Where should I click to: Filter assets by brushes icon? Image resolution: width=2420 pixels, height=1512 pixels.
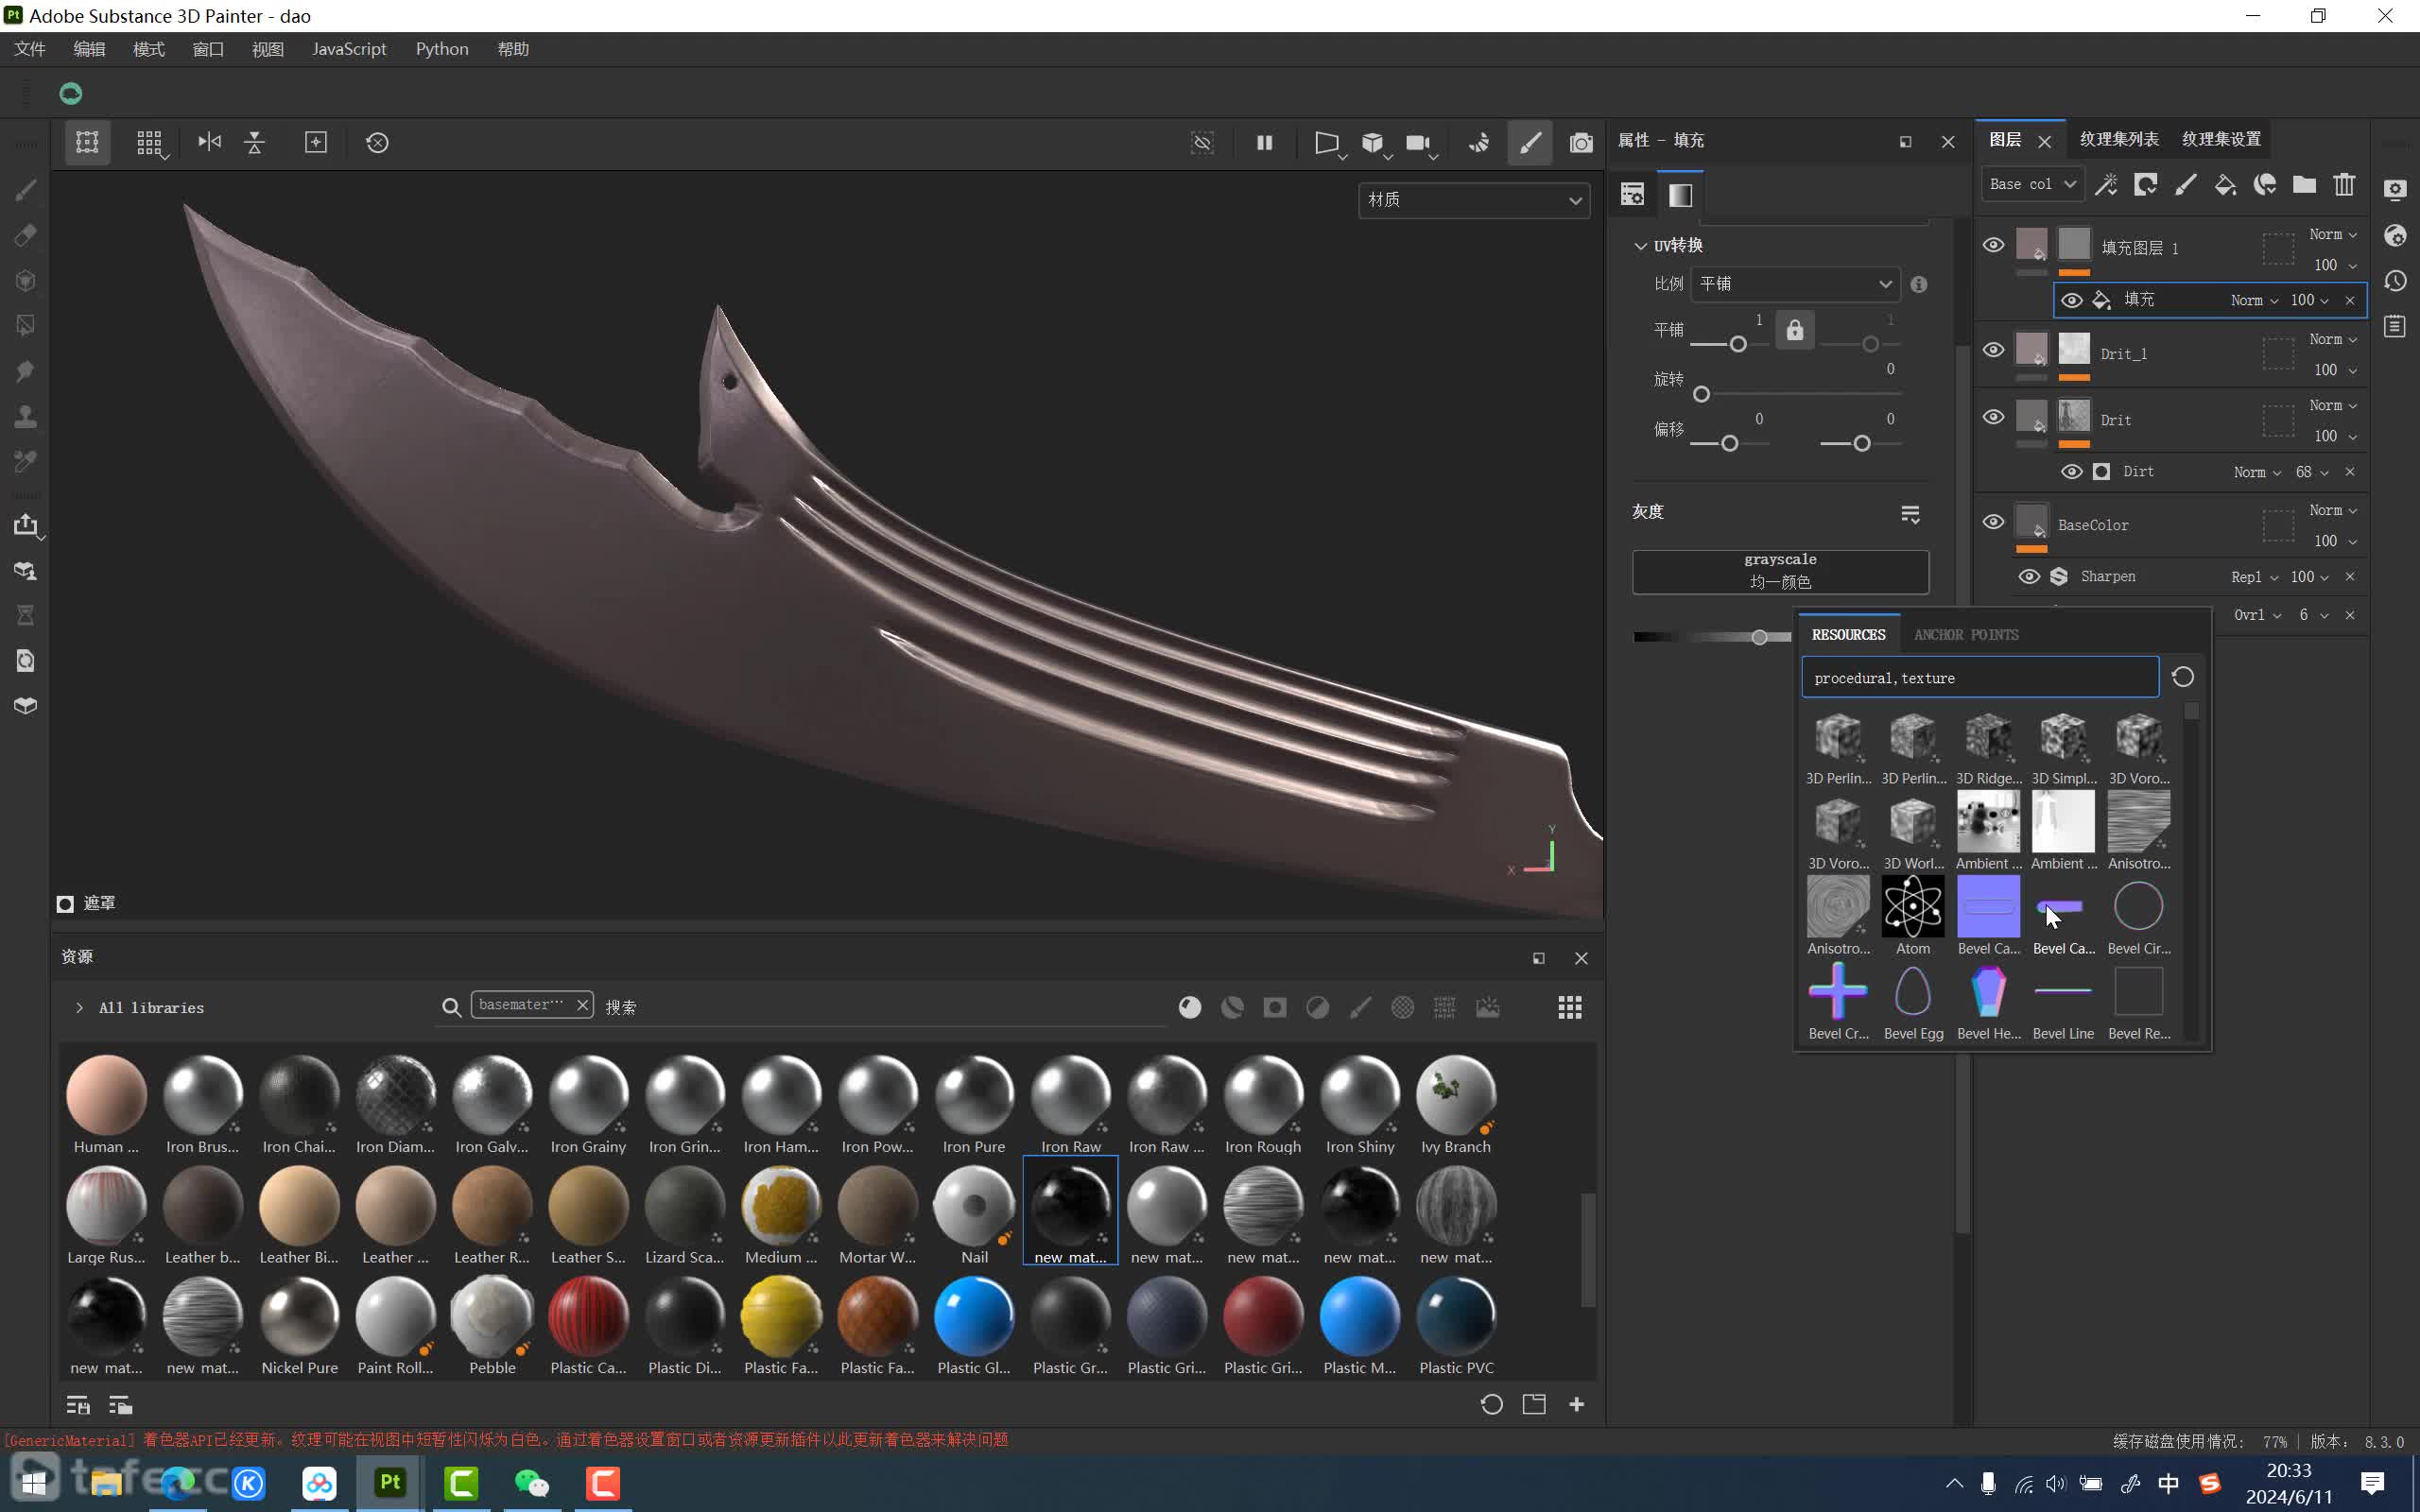(1360, 1007)
